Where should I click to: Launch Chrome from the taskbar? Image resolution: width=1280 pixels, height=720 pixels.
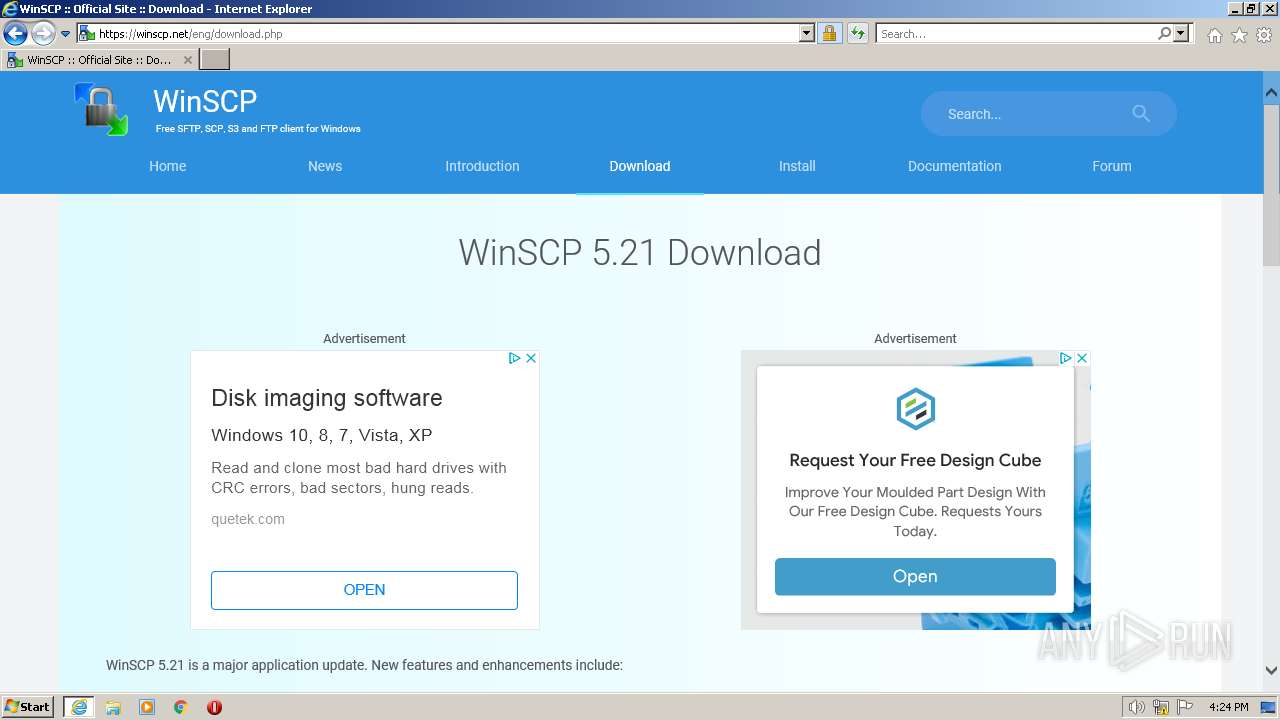pyautogui.click(x=181, y=707)
